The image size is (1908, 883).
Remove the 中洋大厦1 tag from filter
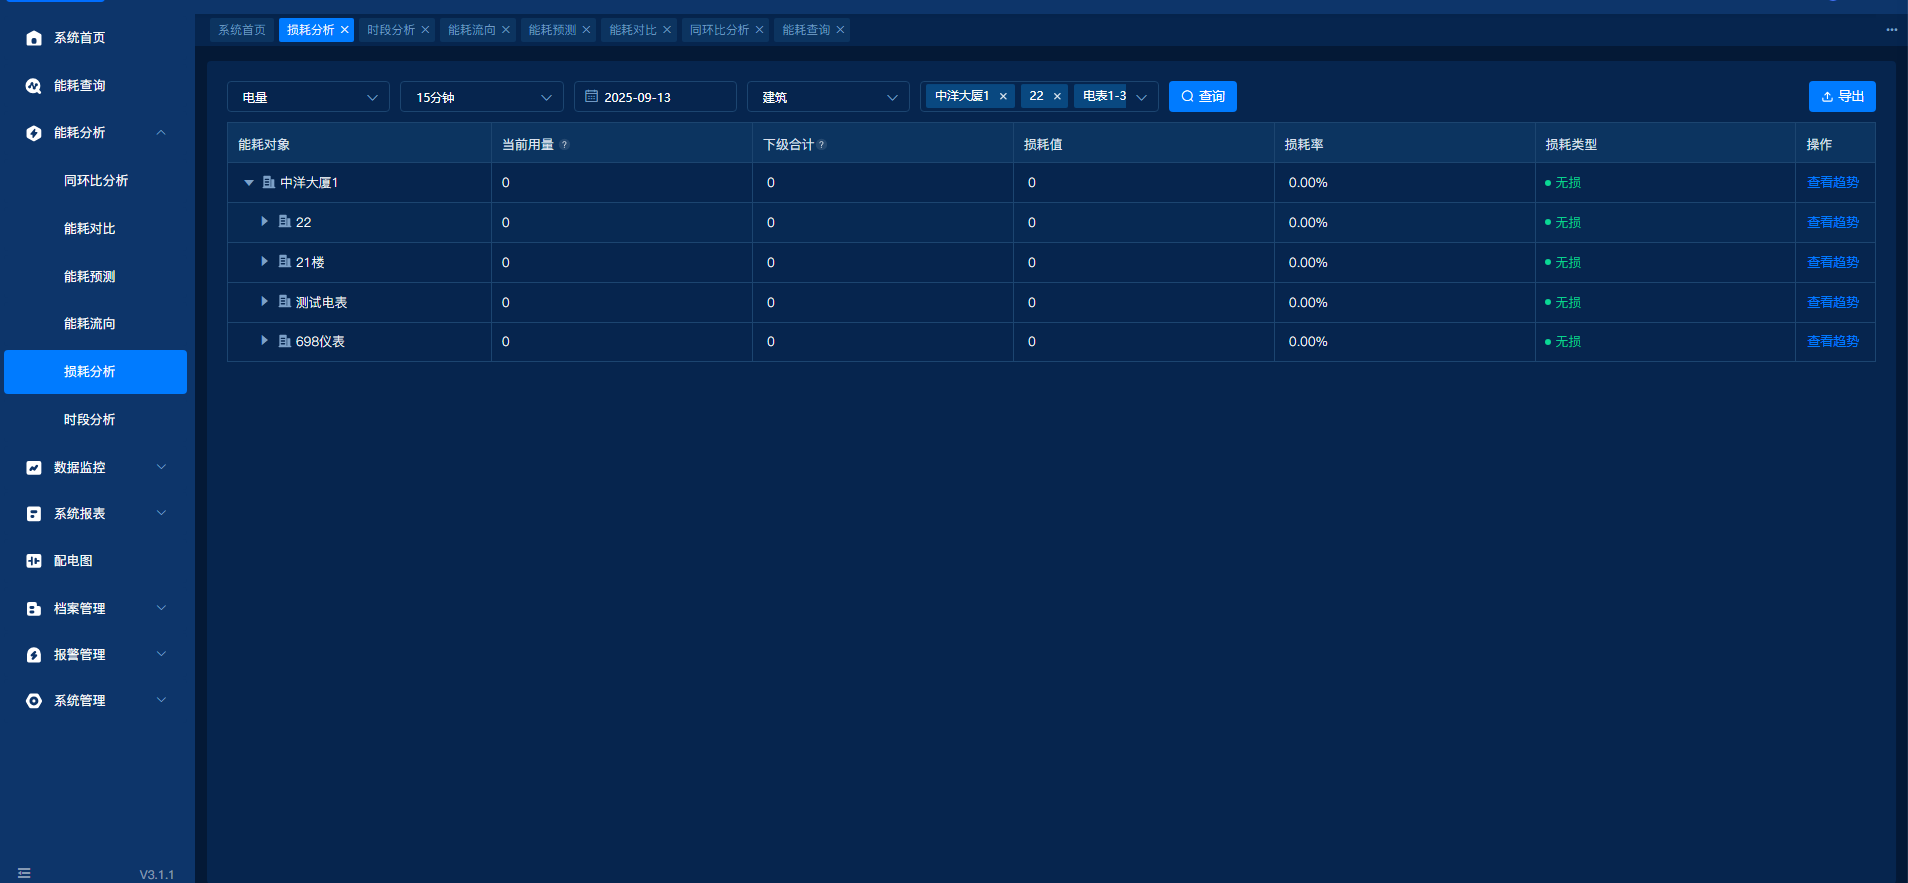[x=1003, y=97]
